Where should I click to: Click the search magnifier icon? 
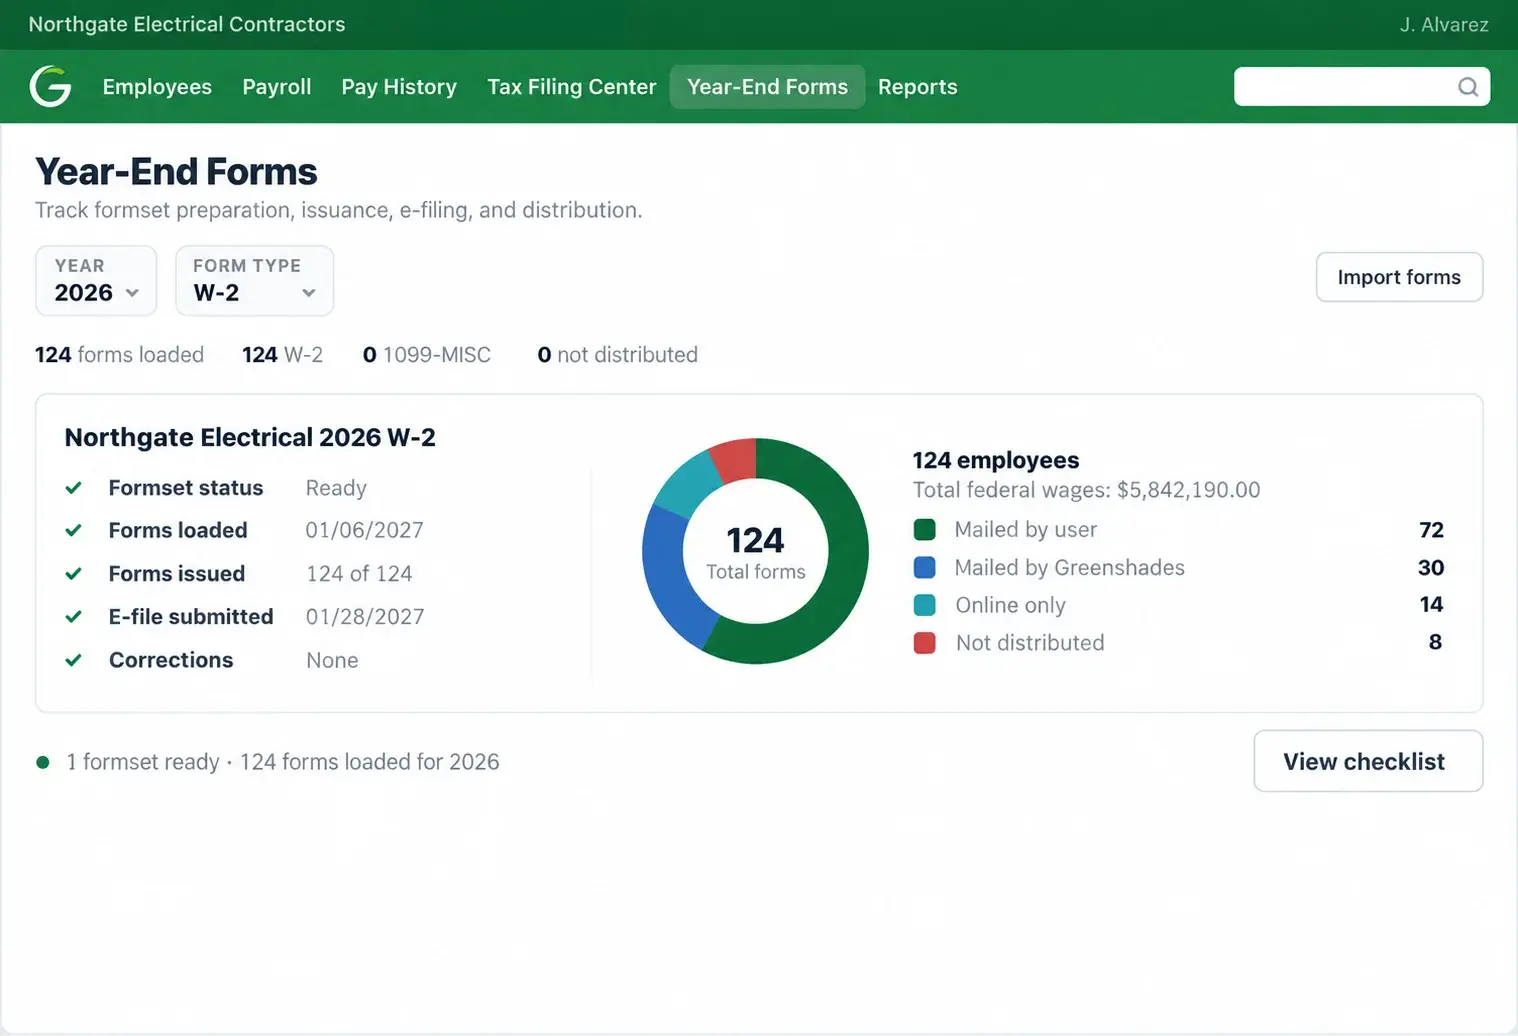[x=1467, y=87]
